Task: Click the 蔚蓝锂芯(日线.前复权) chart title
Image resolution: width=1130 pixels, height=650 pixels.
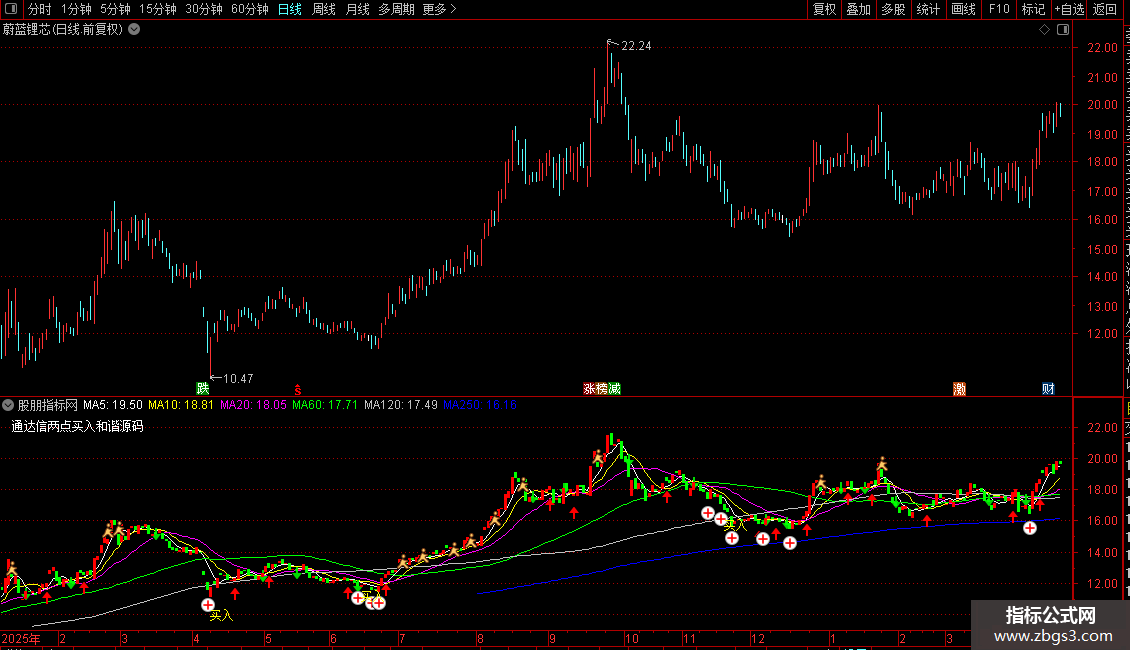Action: coord(63,30)
